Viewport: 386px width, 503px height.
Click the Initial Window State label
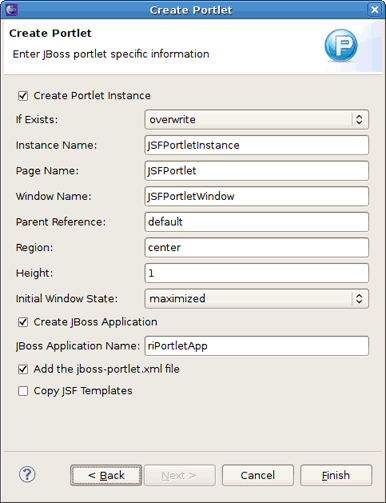click(67, 299)
